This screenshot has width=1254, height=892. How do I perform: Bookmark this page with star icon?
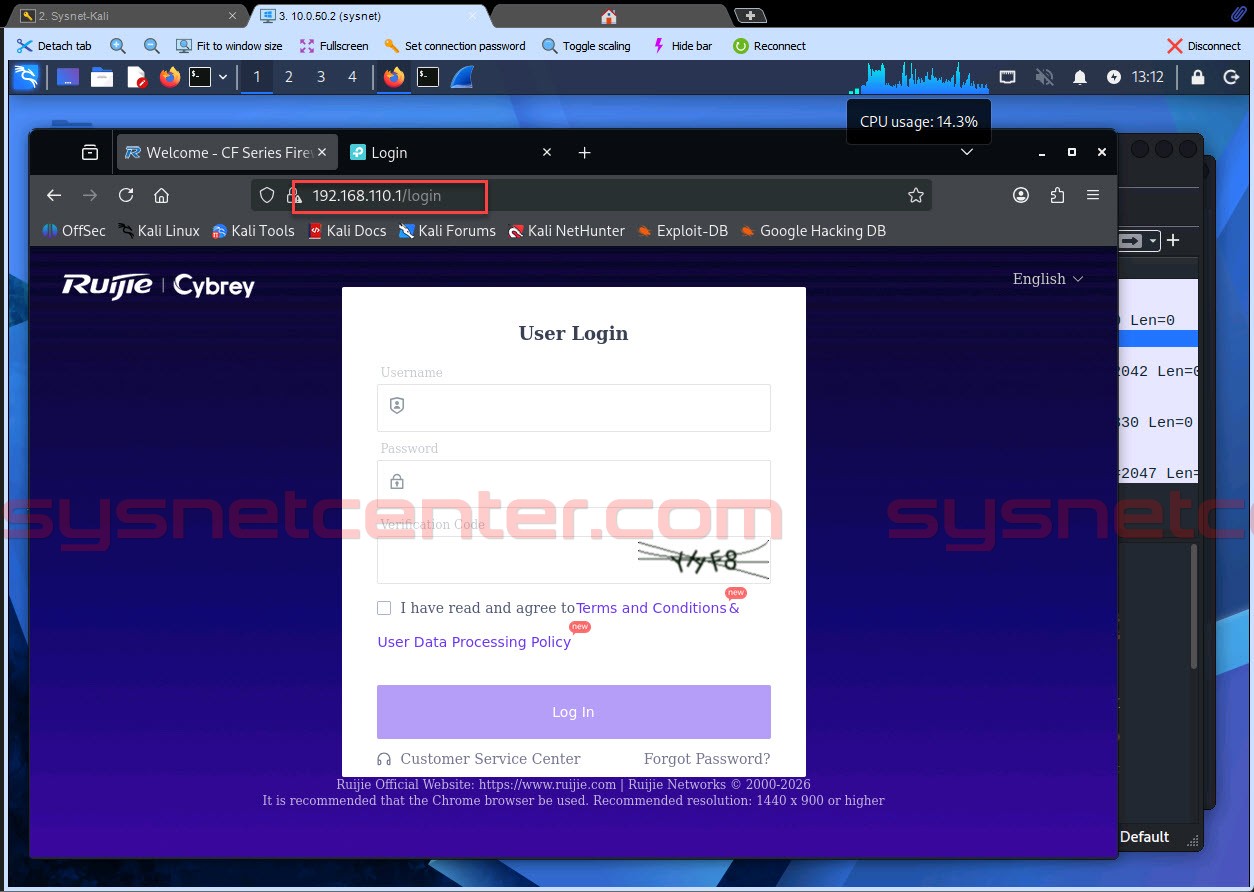coord(915,196)
